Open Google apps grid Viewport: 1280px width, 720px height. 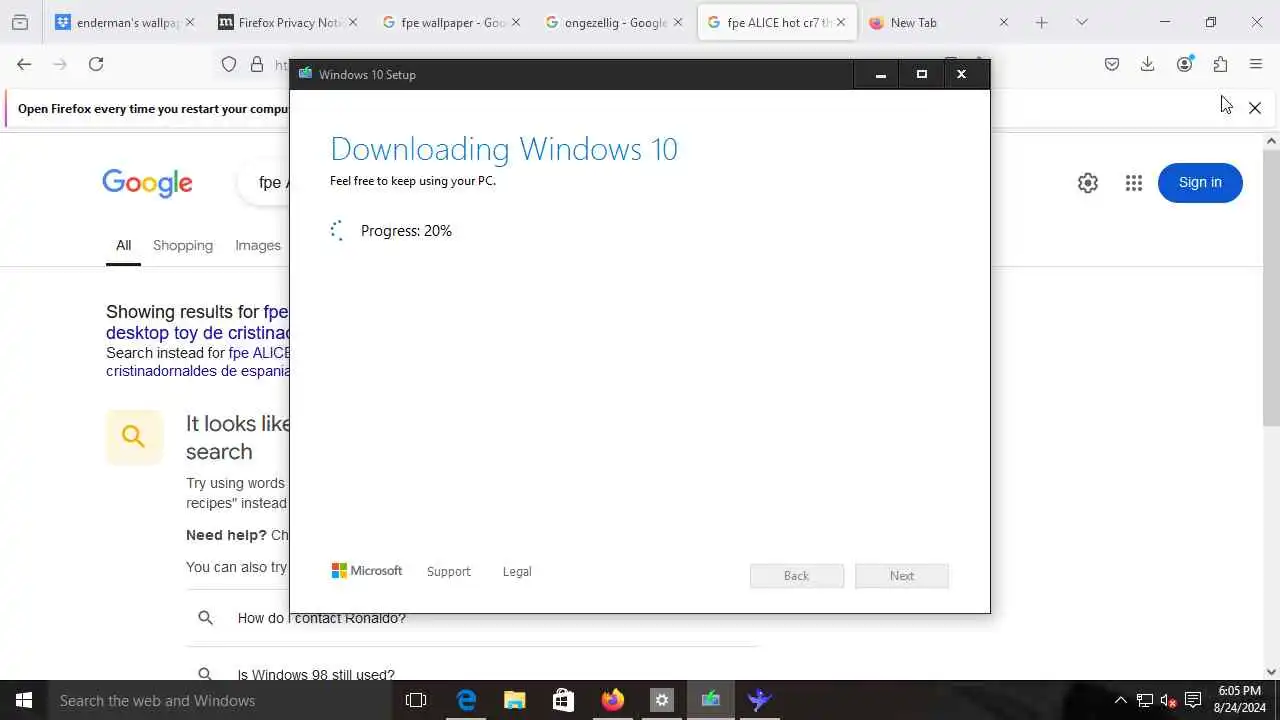pyautogui.click(x=1133, y=183)
